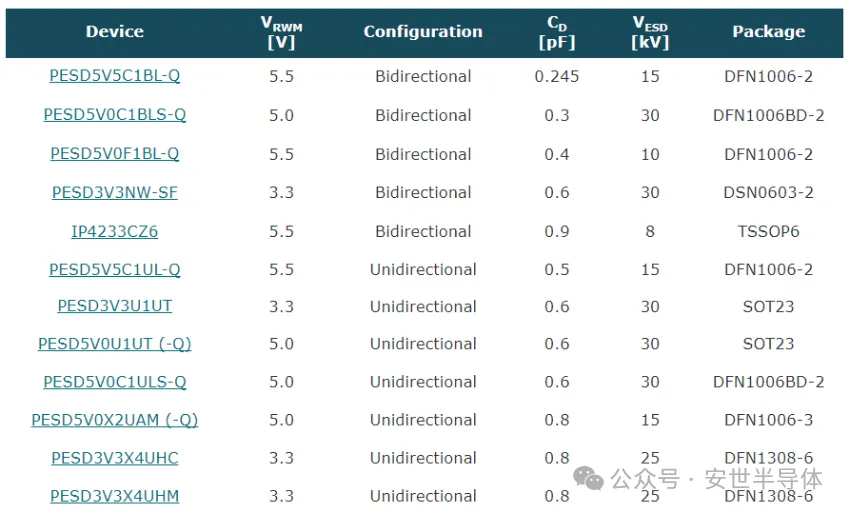Click the PESD3V3X4UHC link
The width and height of the screenshot is (850, 513).
[115, 458]
